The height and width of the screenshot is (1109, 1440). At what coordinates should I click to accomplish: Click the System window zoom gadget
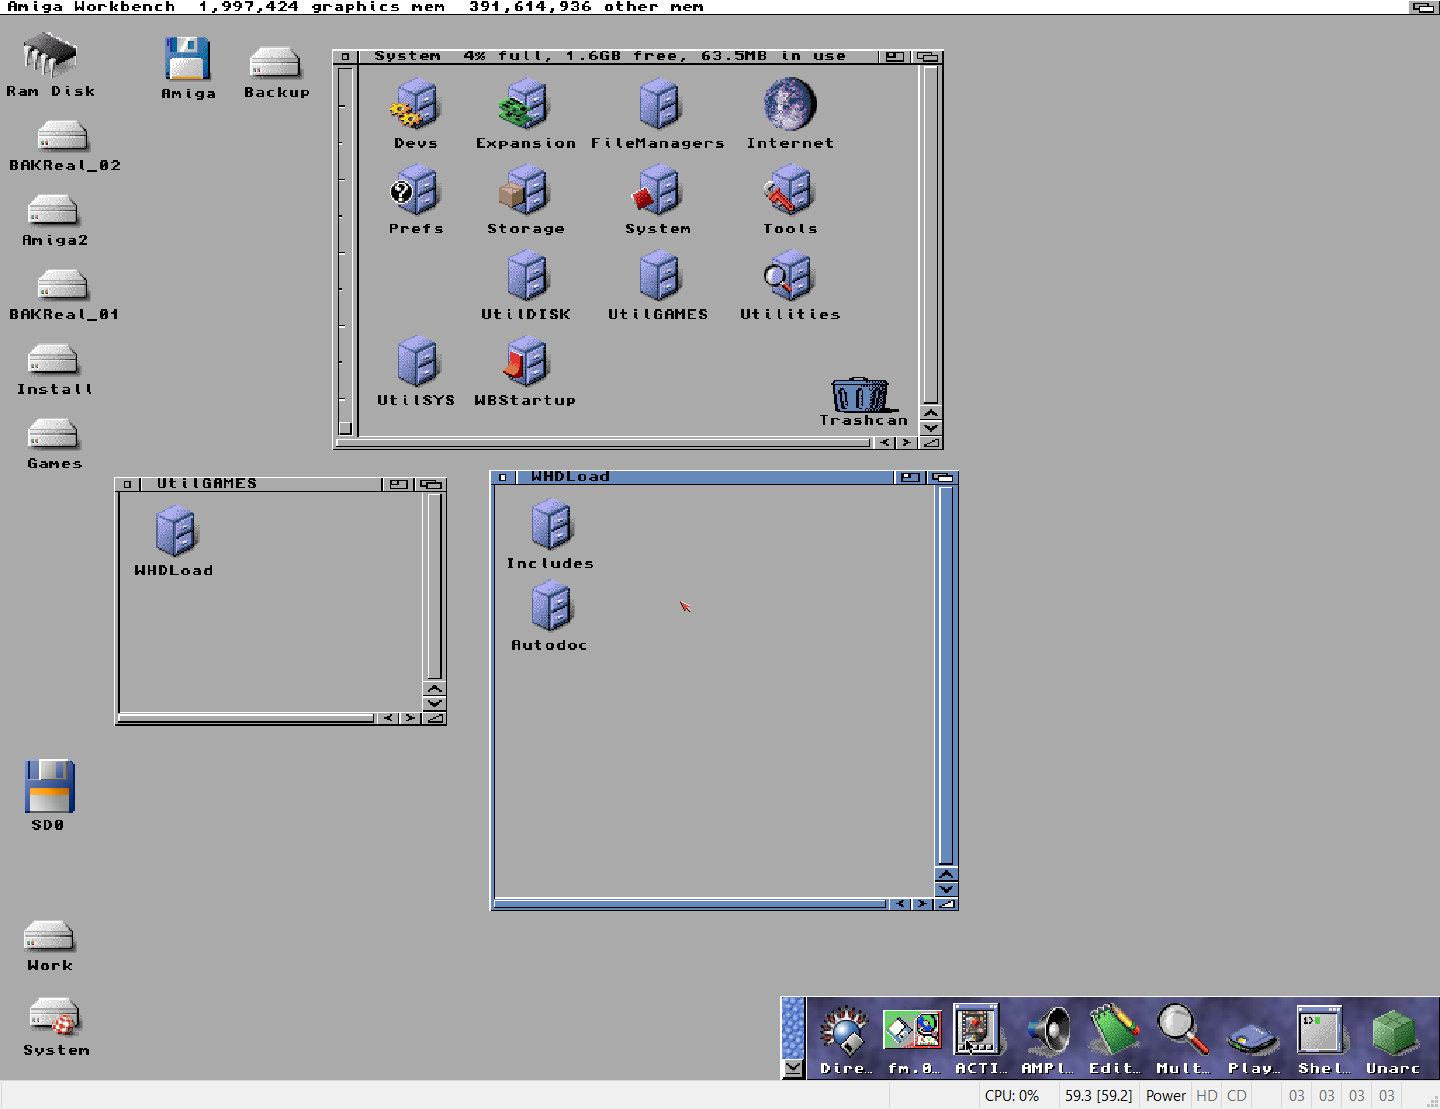coord(894,57)
